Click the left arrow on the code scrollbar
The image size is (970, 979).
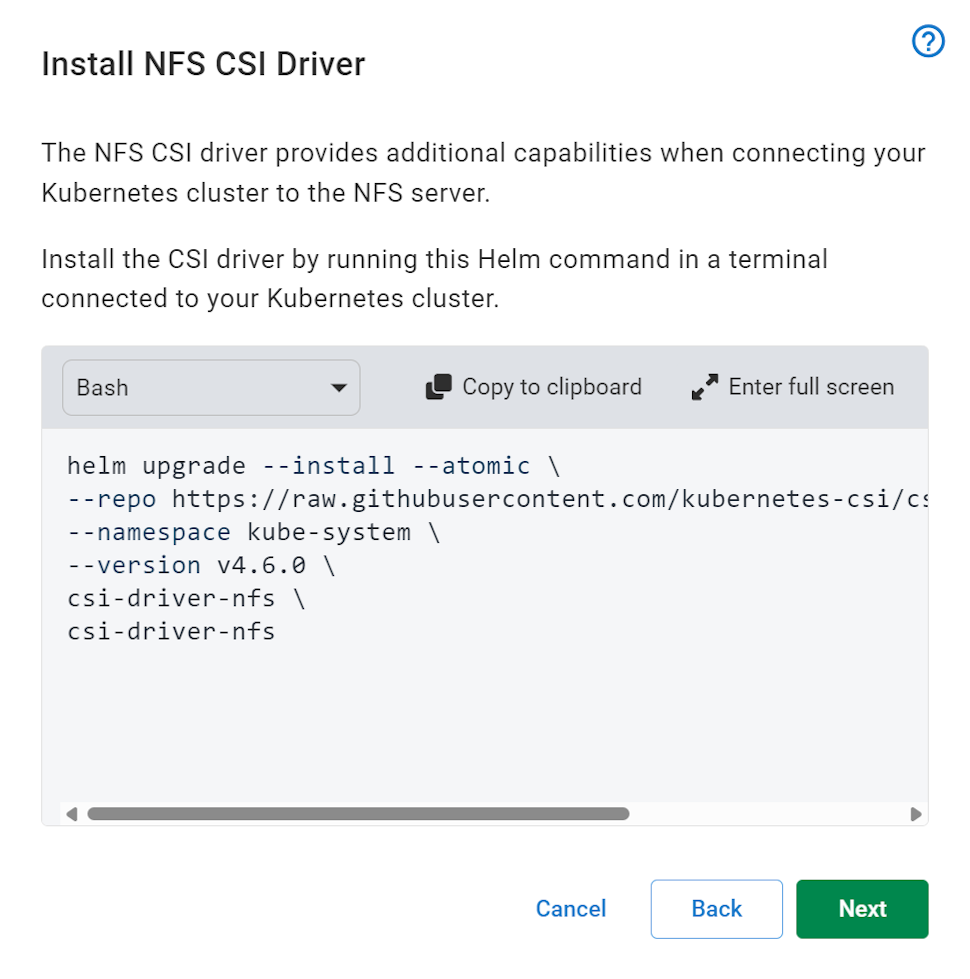[x=72, y=814]
